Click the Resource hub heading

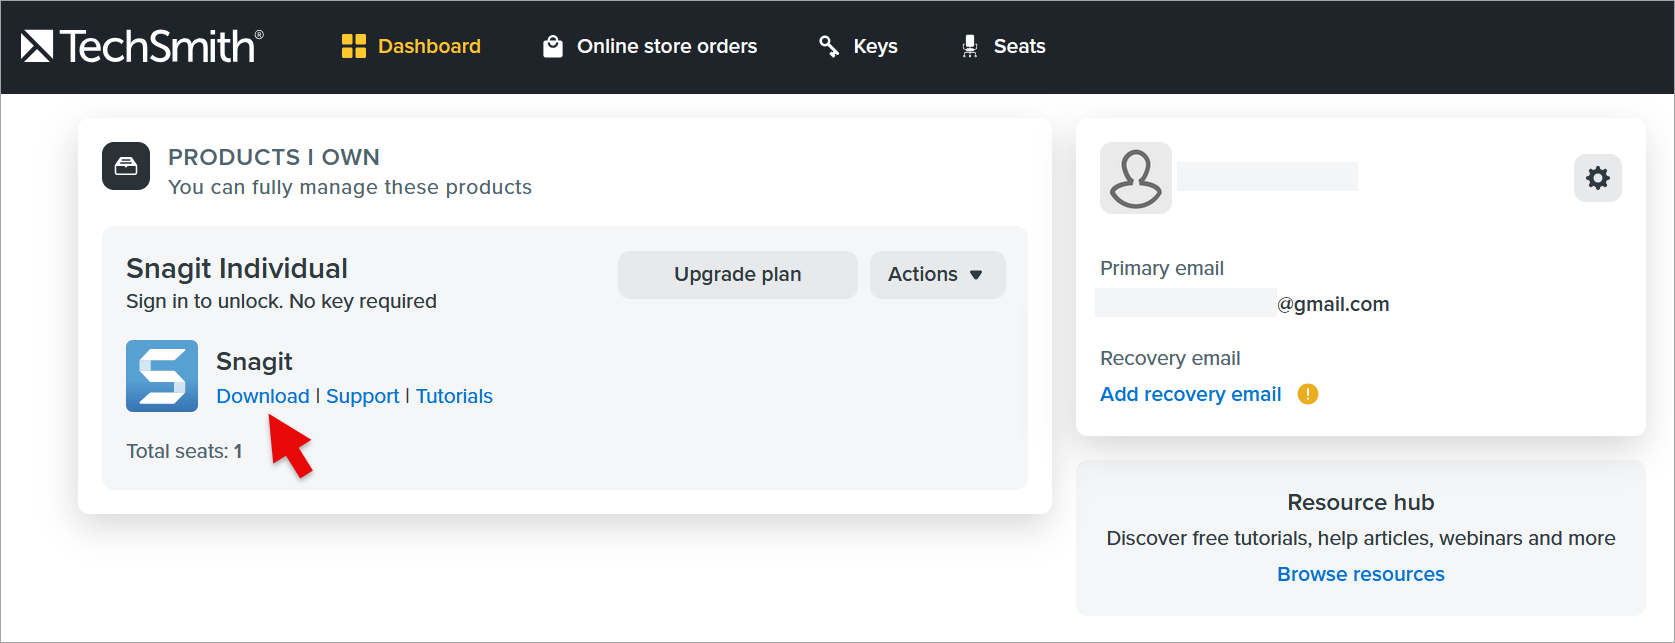coord(1361,502)
